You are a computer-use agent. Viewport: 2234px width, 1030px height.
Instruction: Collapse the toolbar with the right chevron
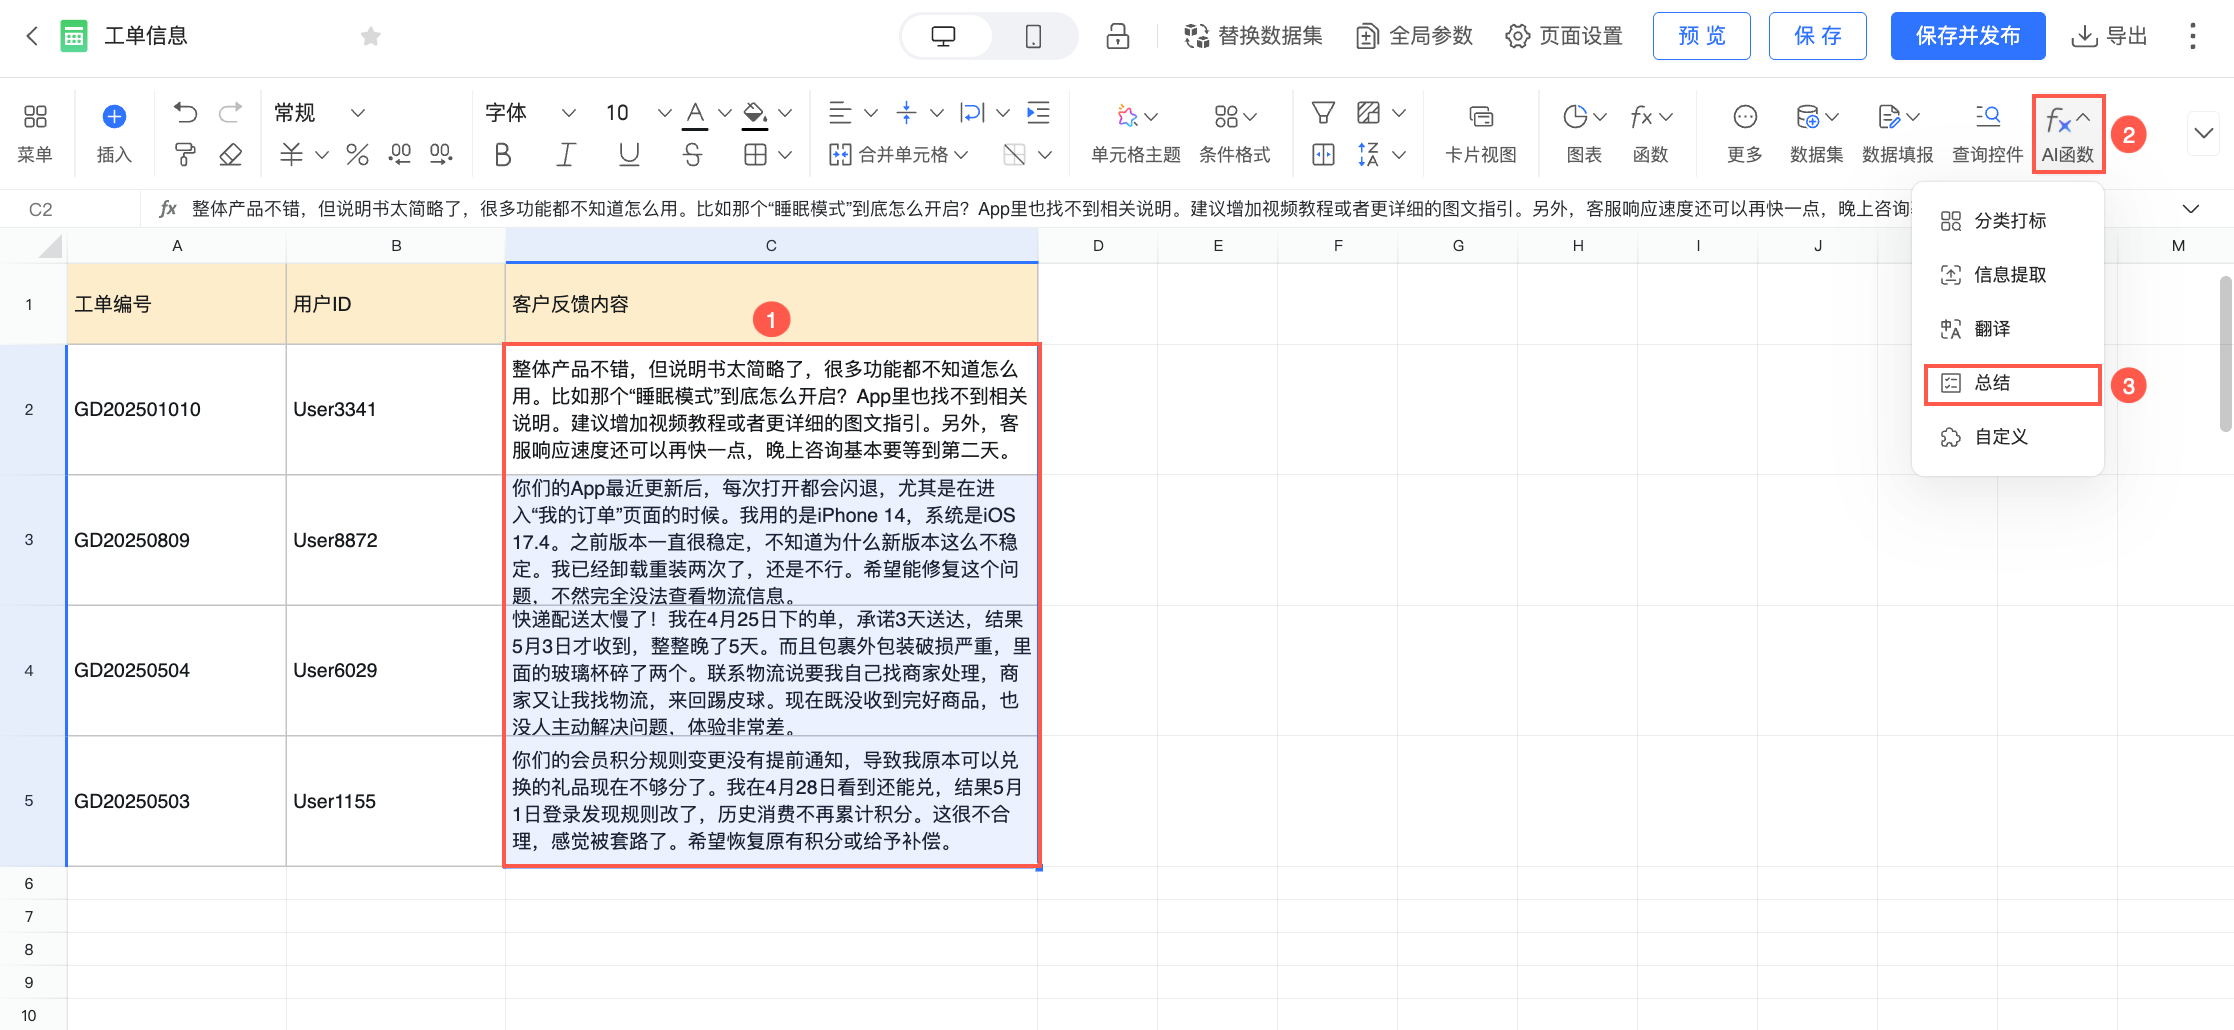pyautogui.click(x=2204, y=133)
